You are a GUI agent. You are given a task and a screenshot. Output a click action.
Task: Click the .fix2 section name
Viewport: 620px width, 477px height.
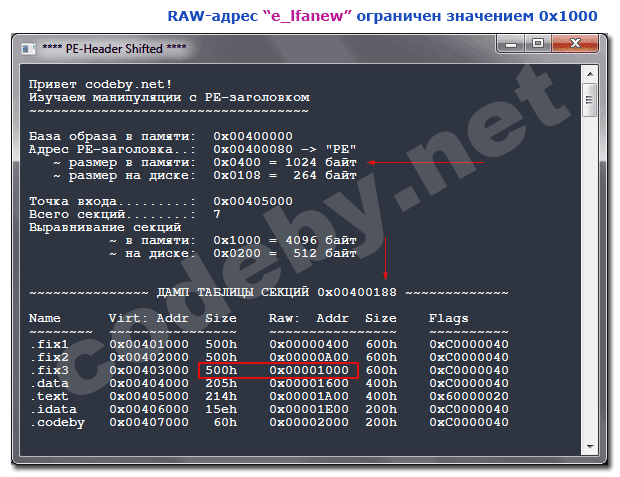49,358
